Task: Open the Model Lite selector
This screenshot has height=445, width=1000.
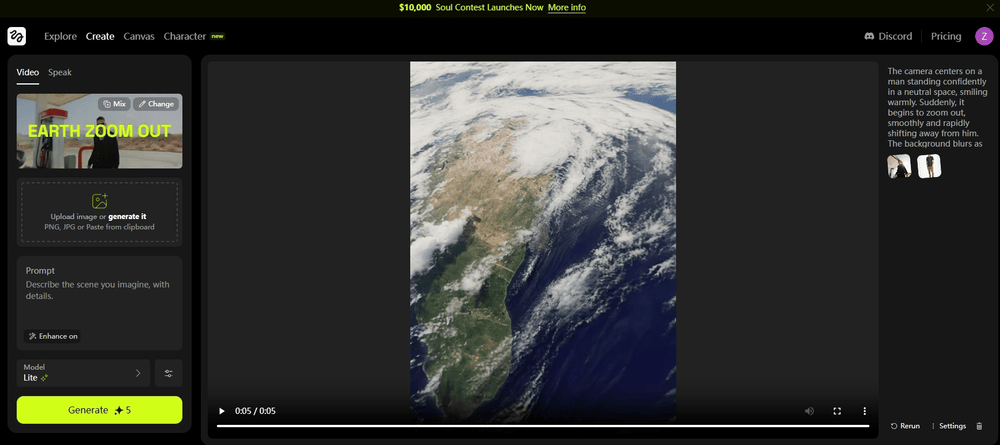Action: pyautogui.click(x=83, y=373)
